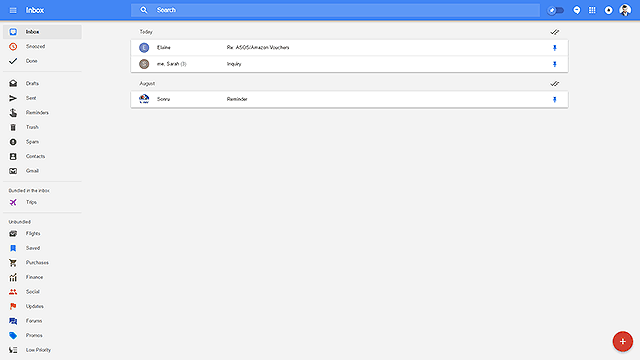This screenshot has width=640, height=360.
Task: Sweep all Today emails to done
Action: pyautogui.click(x=554, y=32)
